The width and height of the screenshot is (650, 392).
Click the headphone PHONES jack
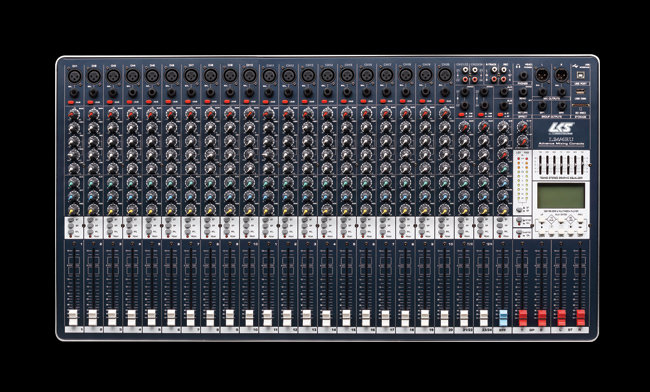pos(523,75)
